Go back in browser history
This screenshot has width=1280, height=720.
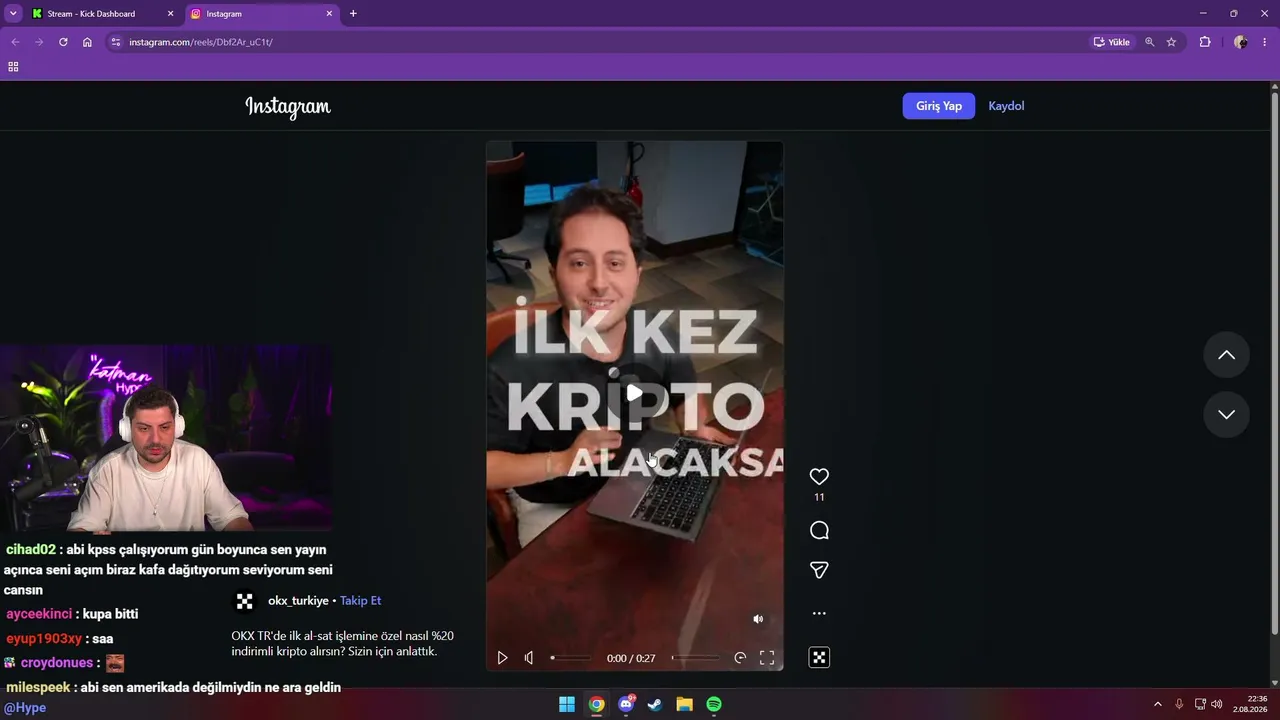pyautogui.click(x=15, y=42)
